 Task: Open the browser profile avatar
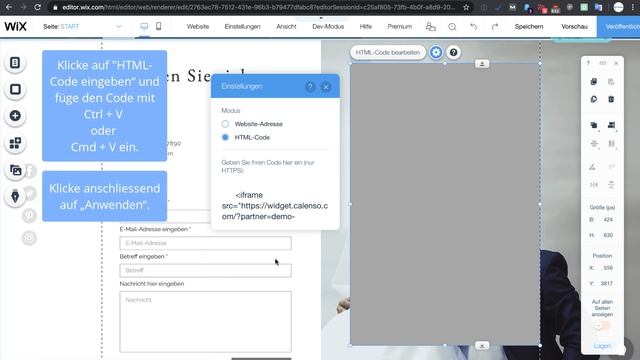point(618,7)
